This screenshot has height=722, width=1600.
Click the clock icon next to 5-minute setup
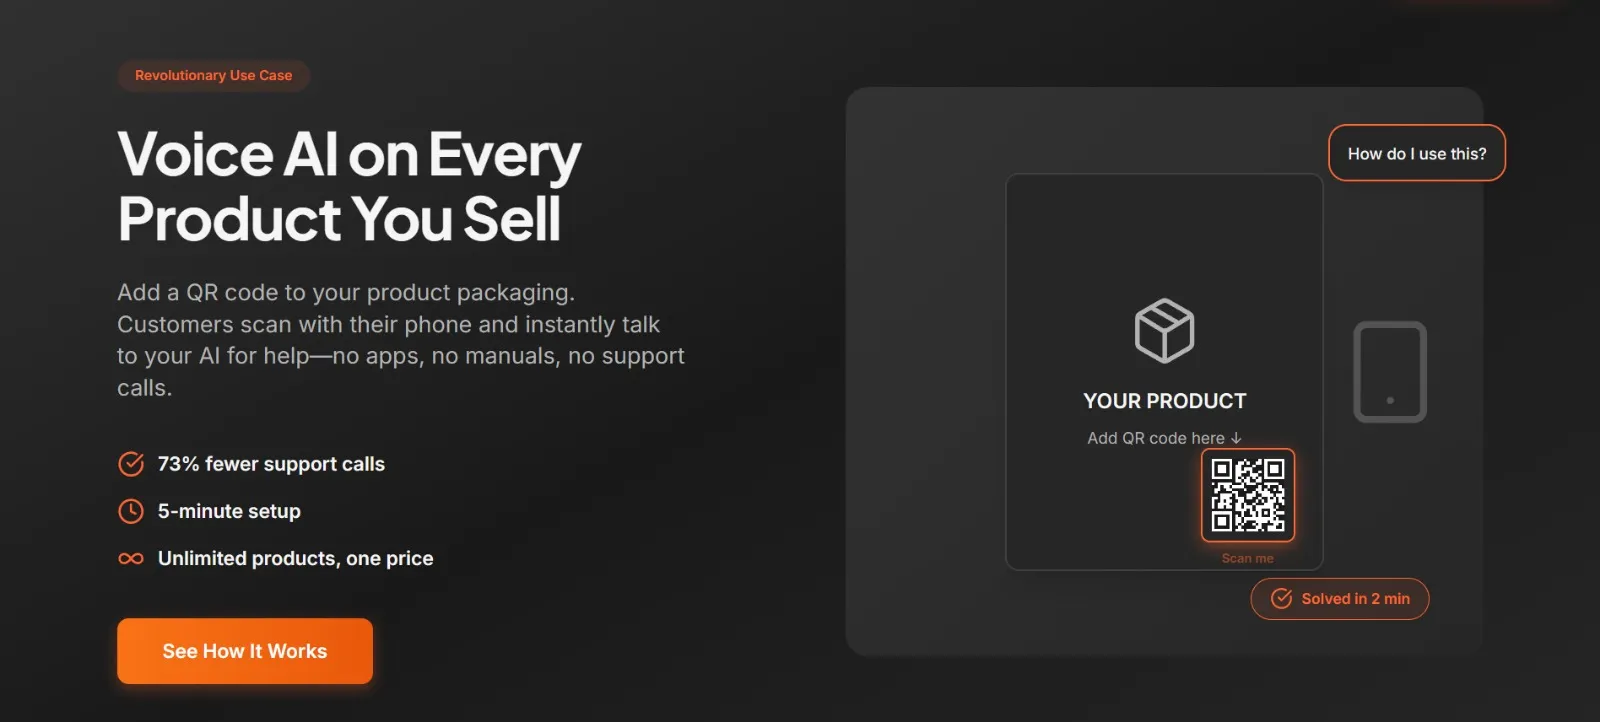[x=131, y=511]
